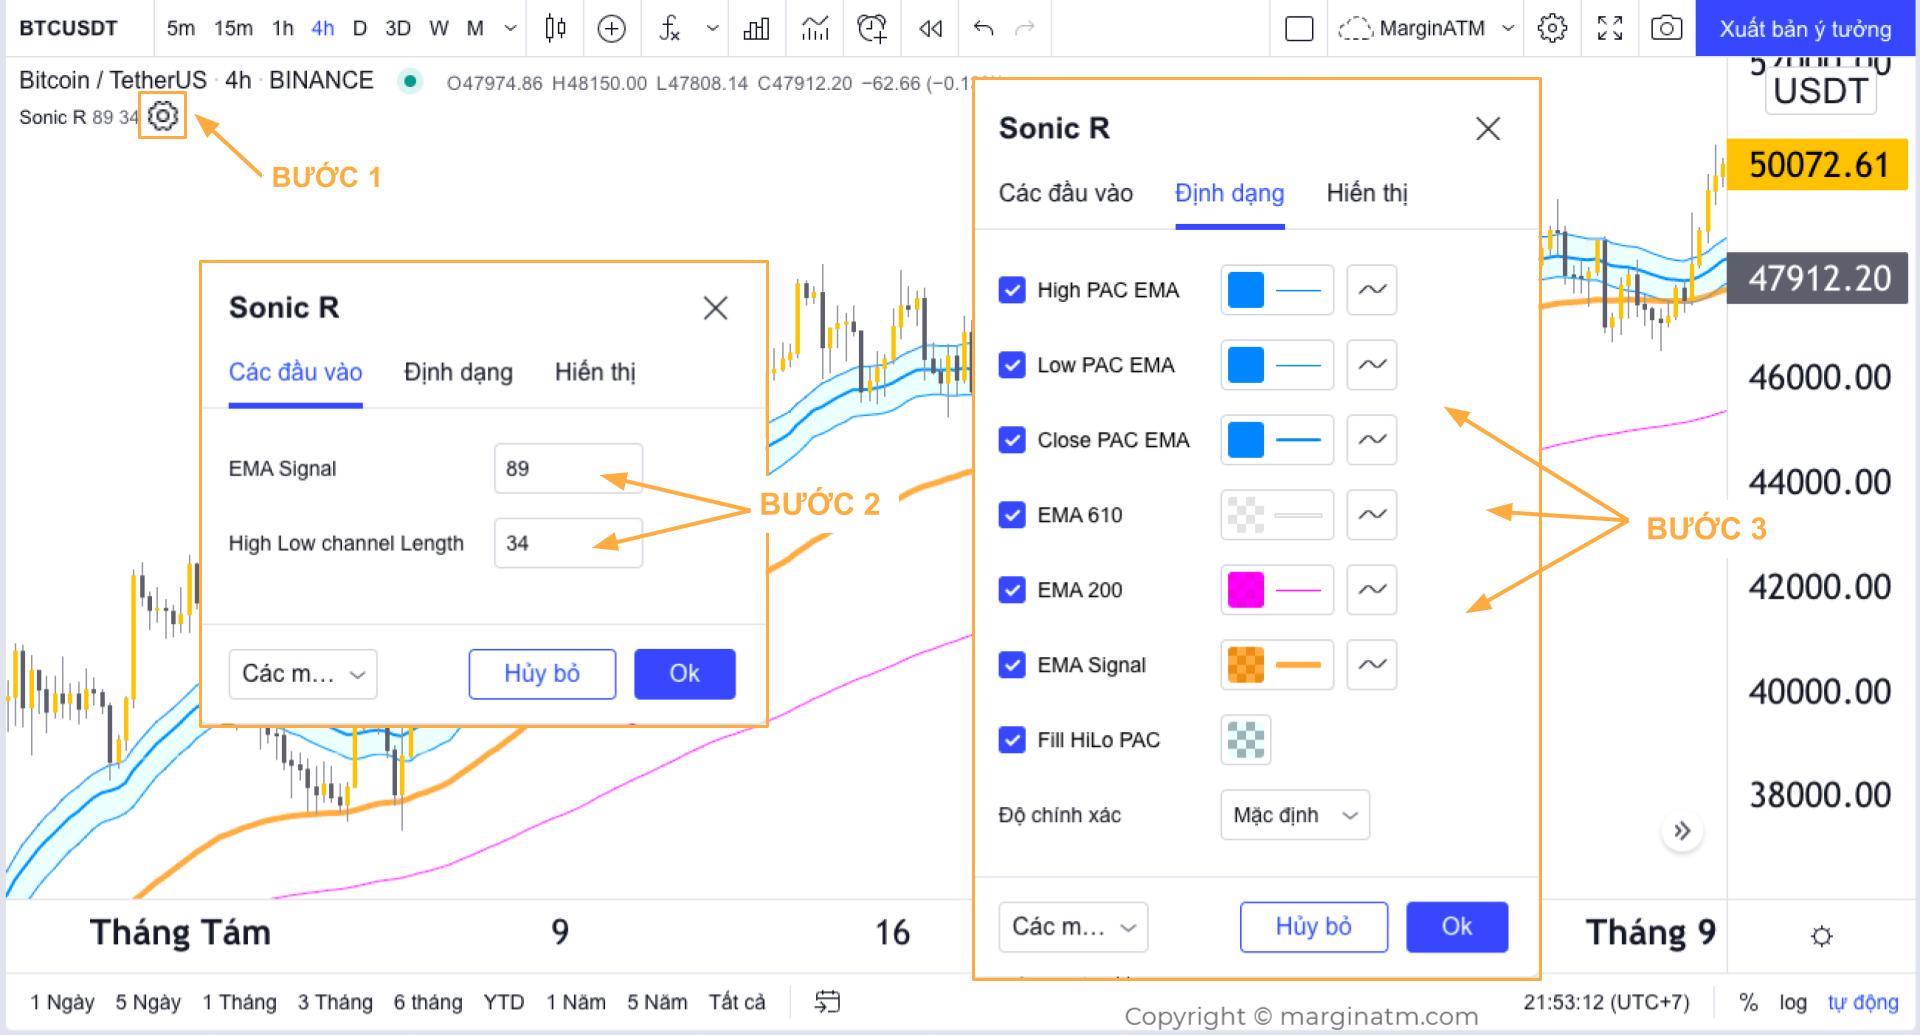Toggle the EMA 610 checkbox
Image resolution: width=1920 pixels, height=1035 pixels.
point(1012,515)
